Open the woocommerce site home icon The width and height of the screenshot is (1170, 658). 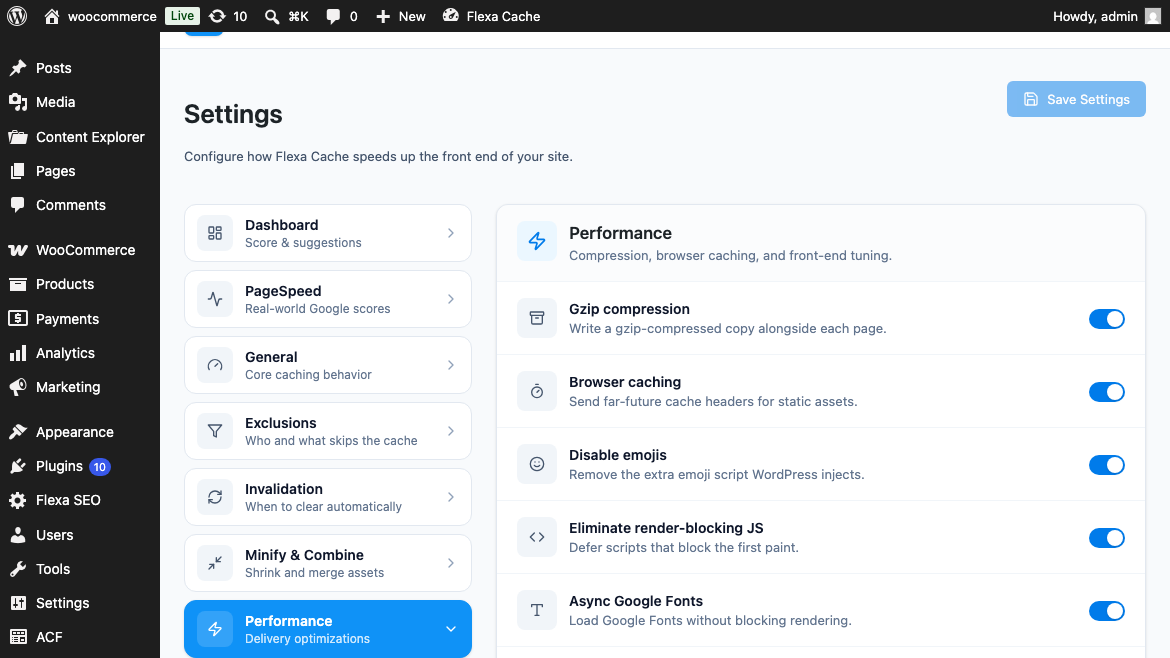(x=51, y=16)
